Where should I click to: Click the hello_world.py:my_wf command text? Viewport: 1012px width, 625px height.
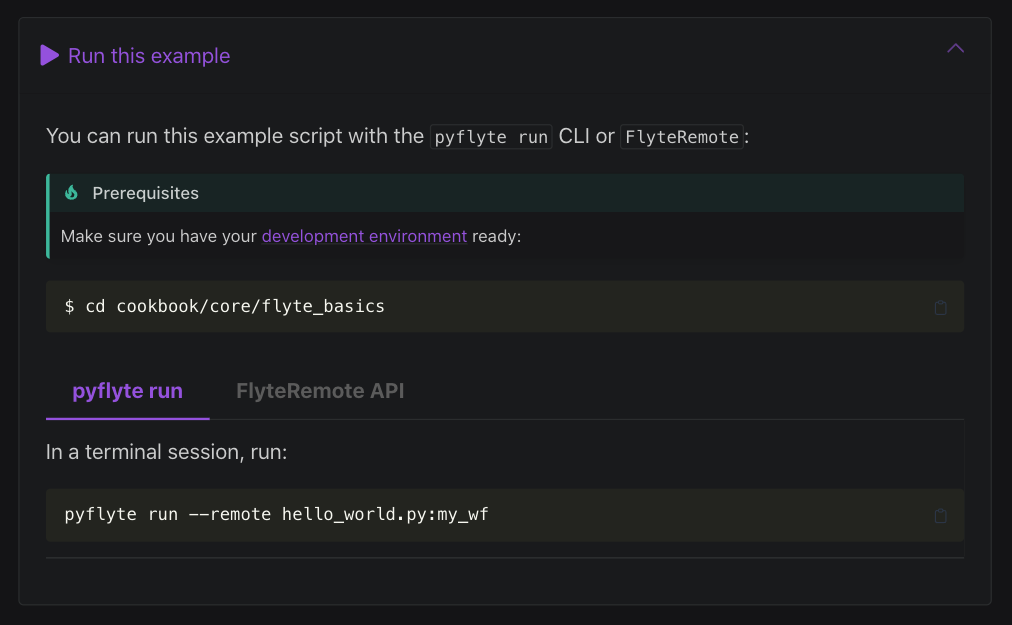[x=385, y=515]
